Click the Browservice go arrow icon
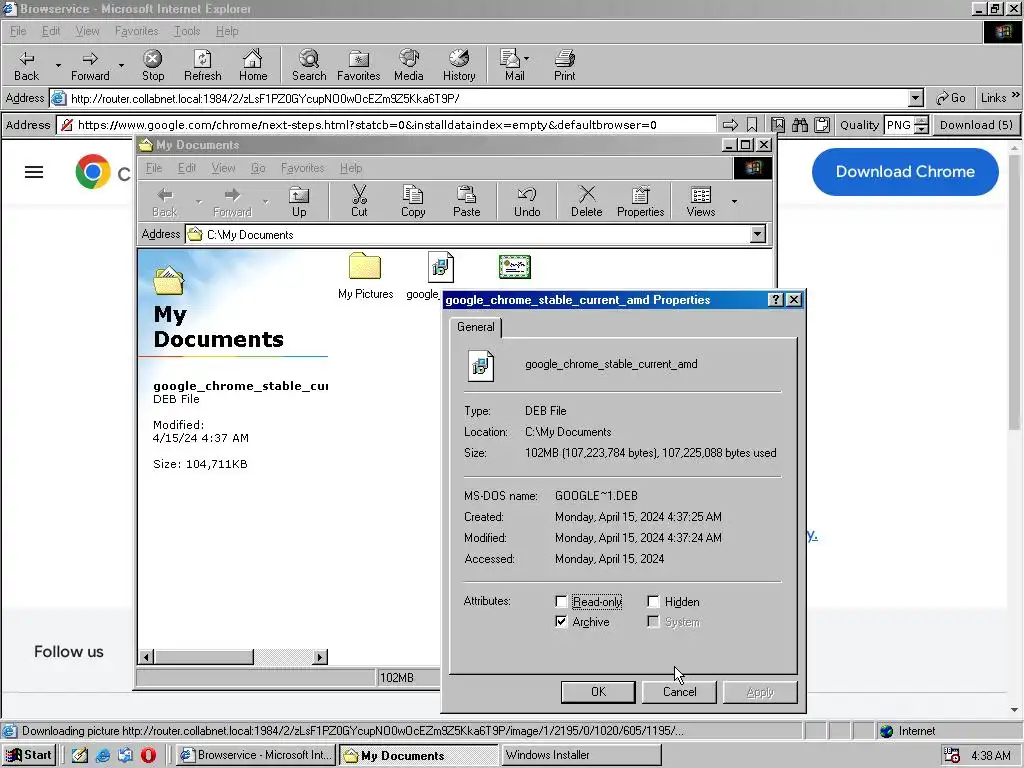Screen dimensions: 1024x768 730,125
